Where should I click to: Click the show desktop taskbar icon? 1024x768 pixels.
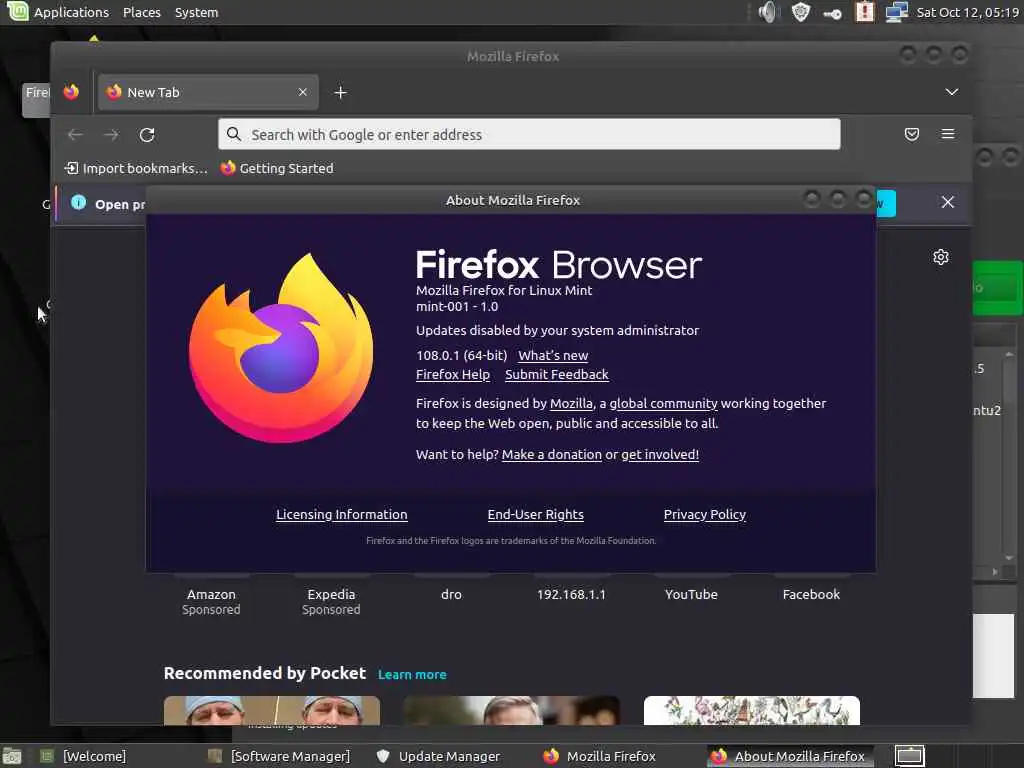(12, 756)
